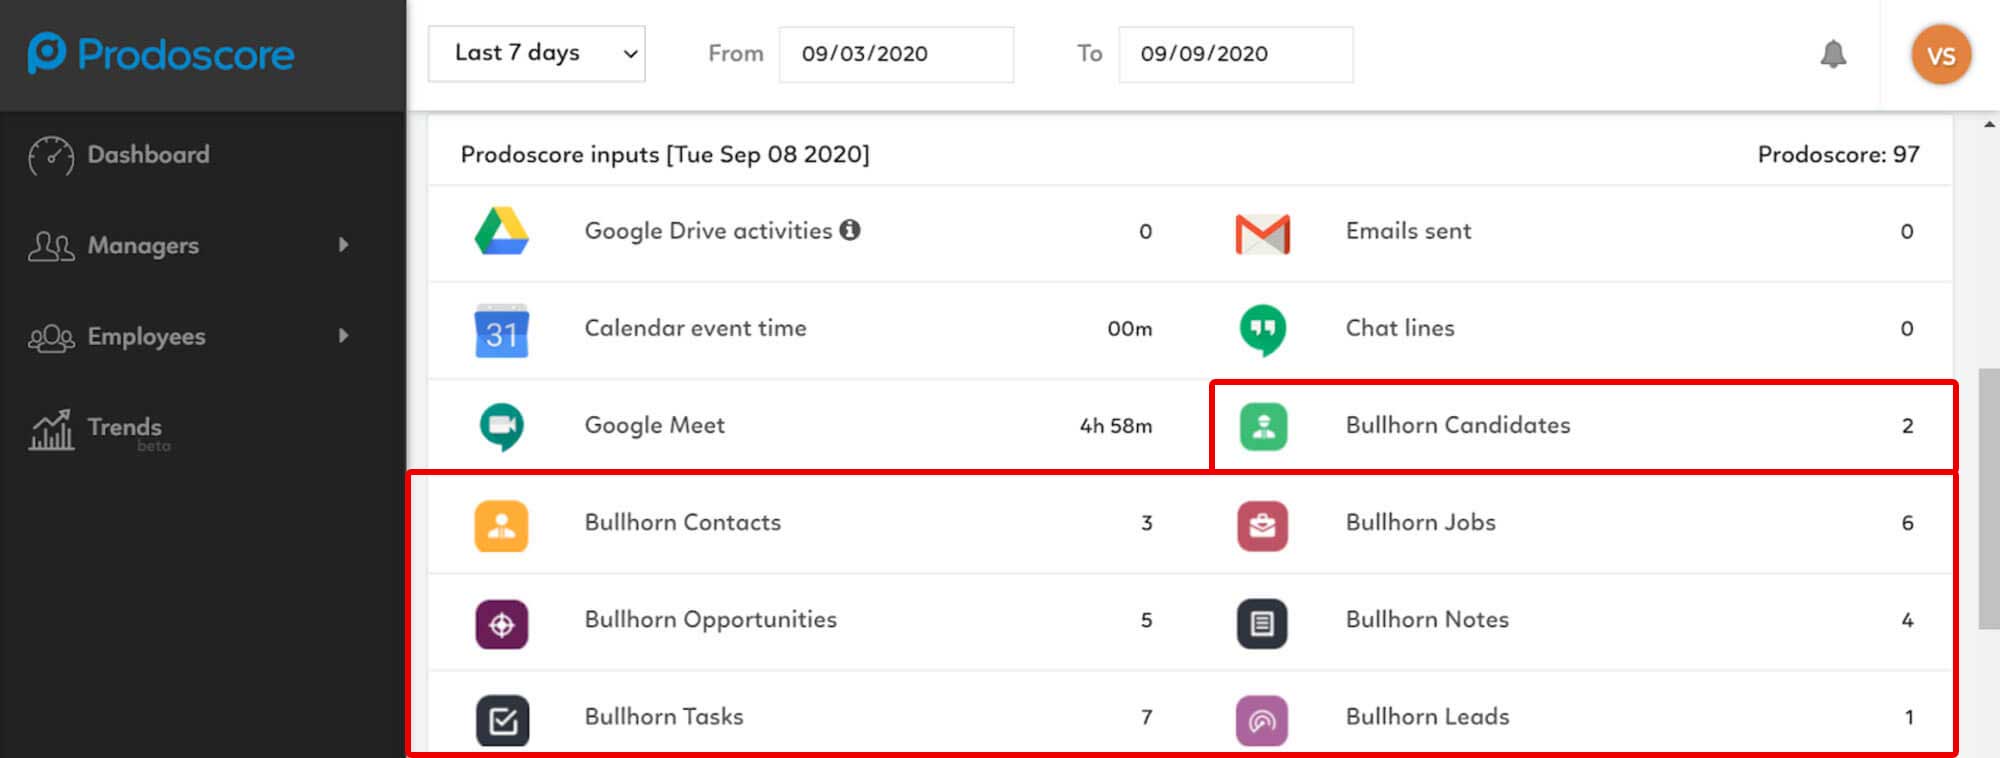Click the Gmail icon beside Emails sent
This screenshot has width=2000, height=758.
tap(1263, 233)
